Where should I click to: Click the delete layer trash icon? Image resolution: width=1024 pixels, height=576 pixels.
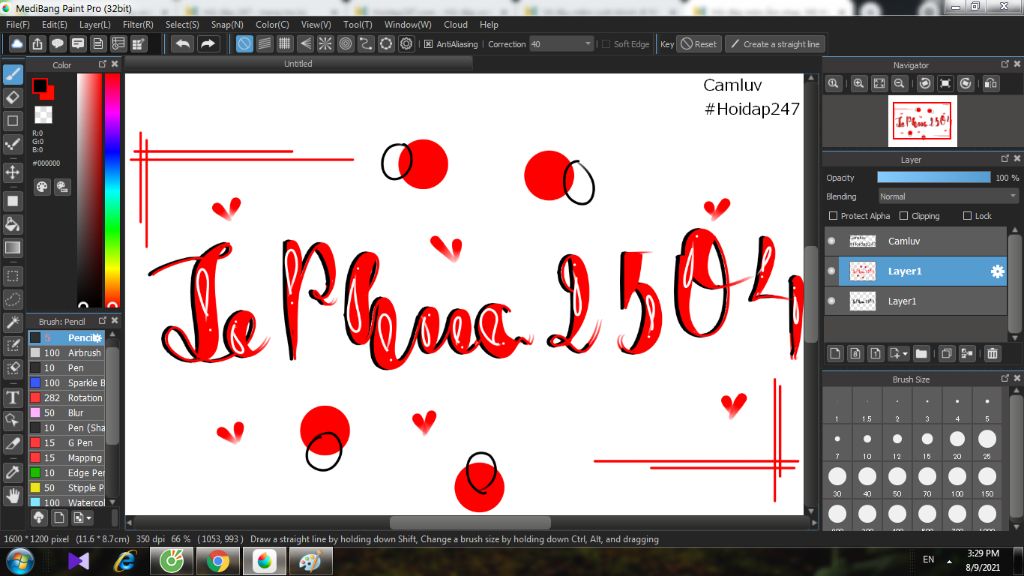[x=993, y=353]
